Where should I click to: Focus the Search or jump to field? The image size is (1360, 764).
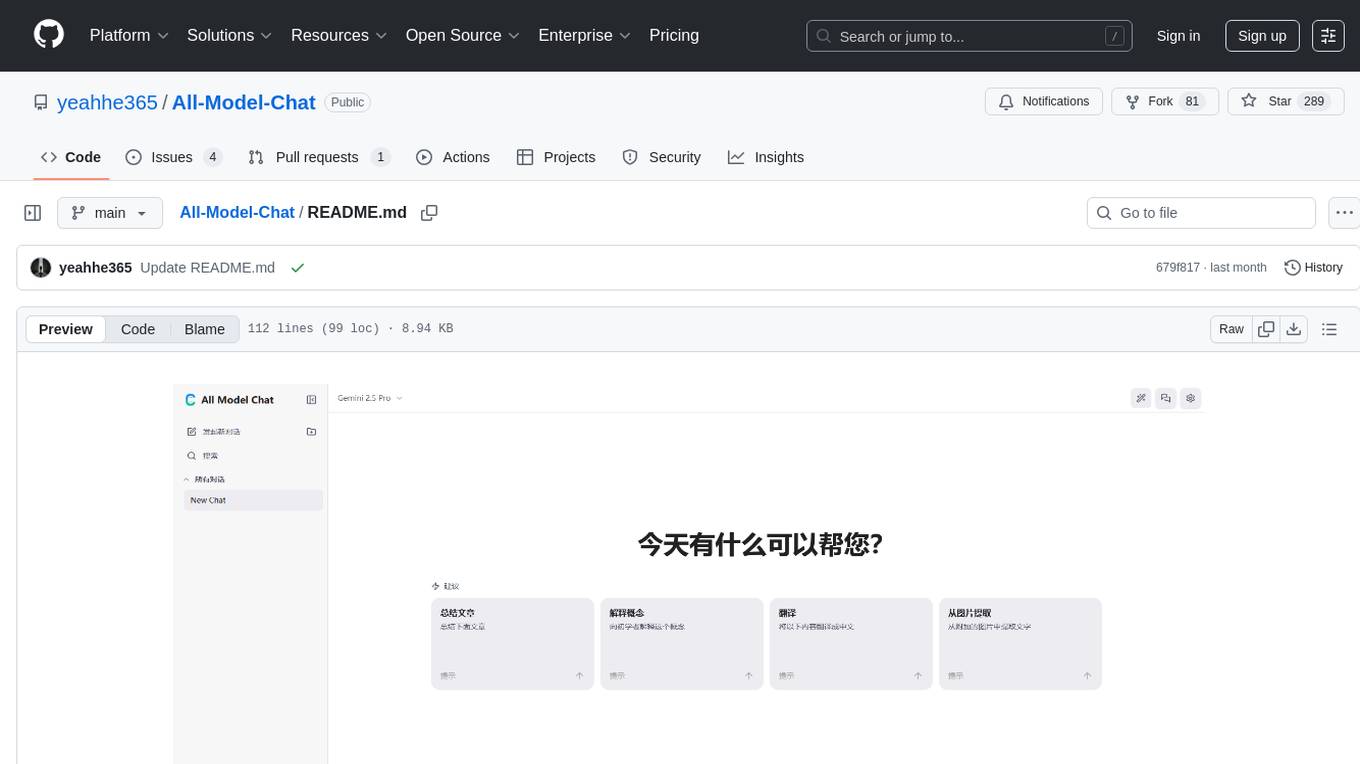tap(969, 36)
